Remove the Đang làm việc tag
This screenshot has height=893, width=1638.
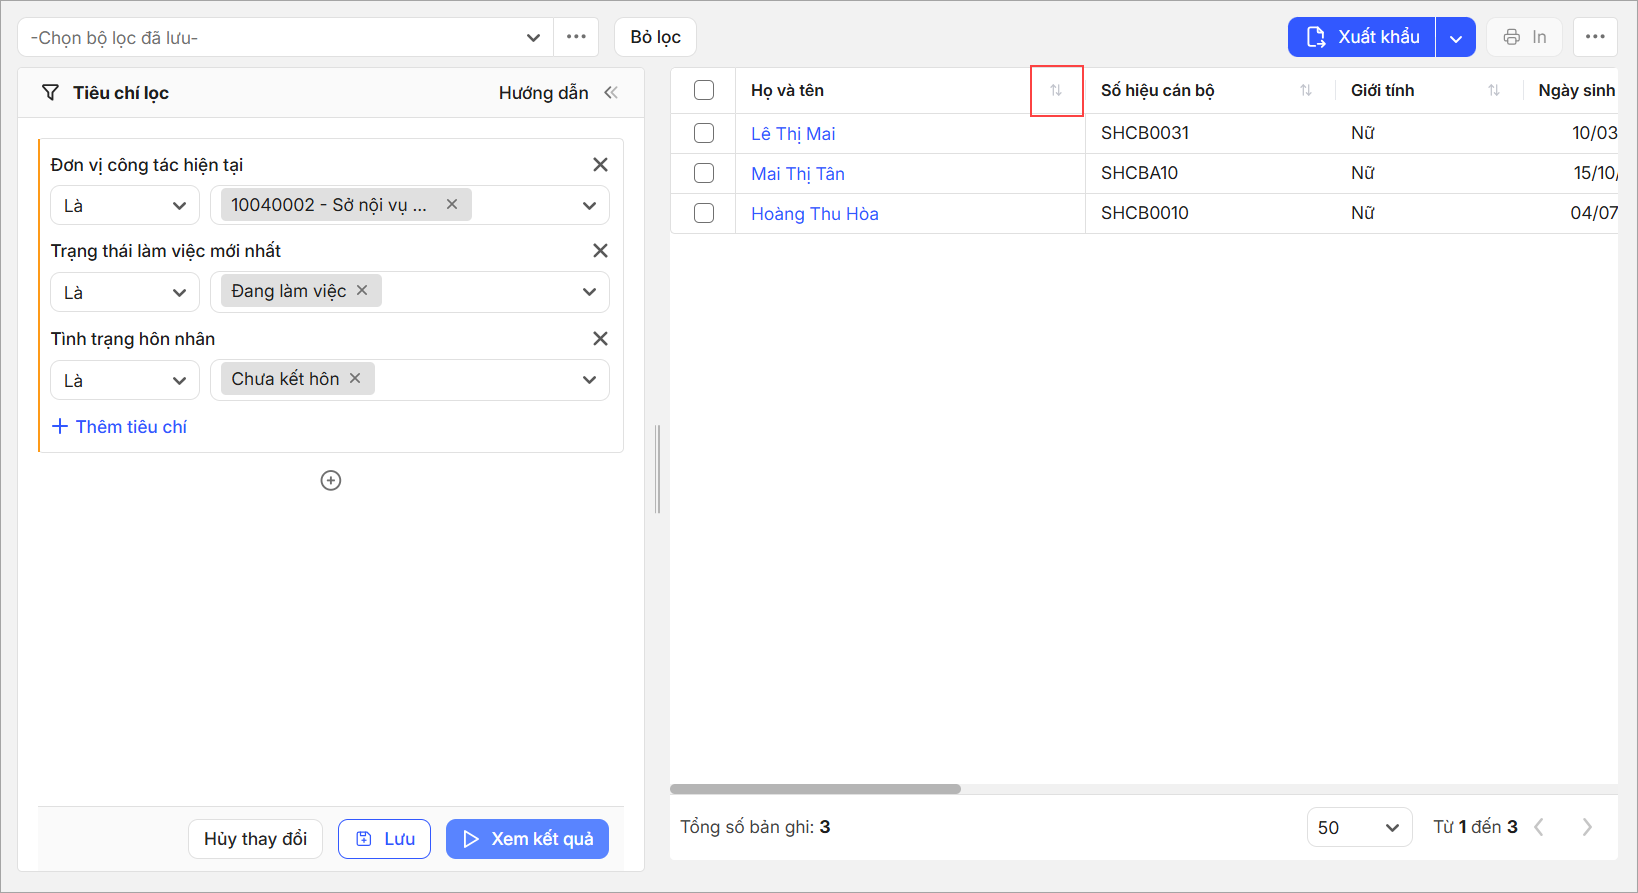[362, 290]
